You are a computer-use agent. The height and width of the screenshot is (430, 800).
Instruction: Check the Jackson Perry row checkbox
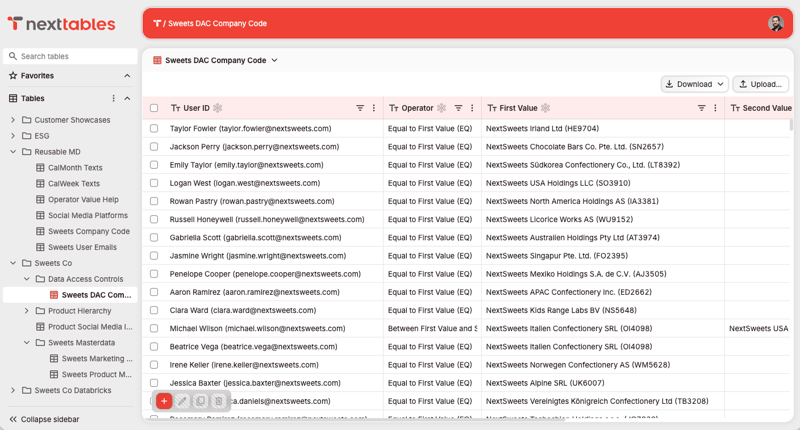tap(154, 147)
